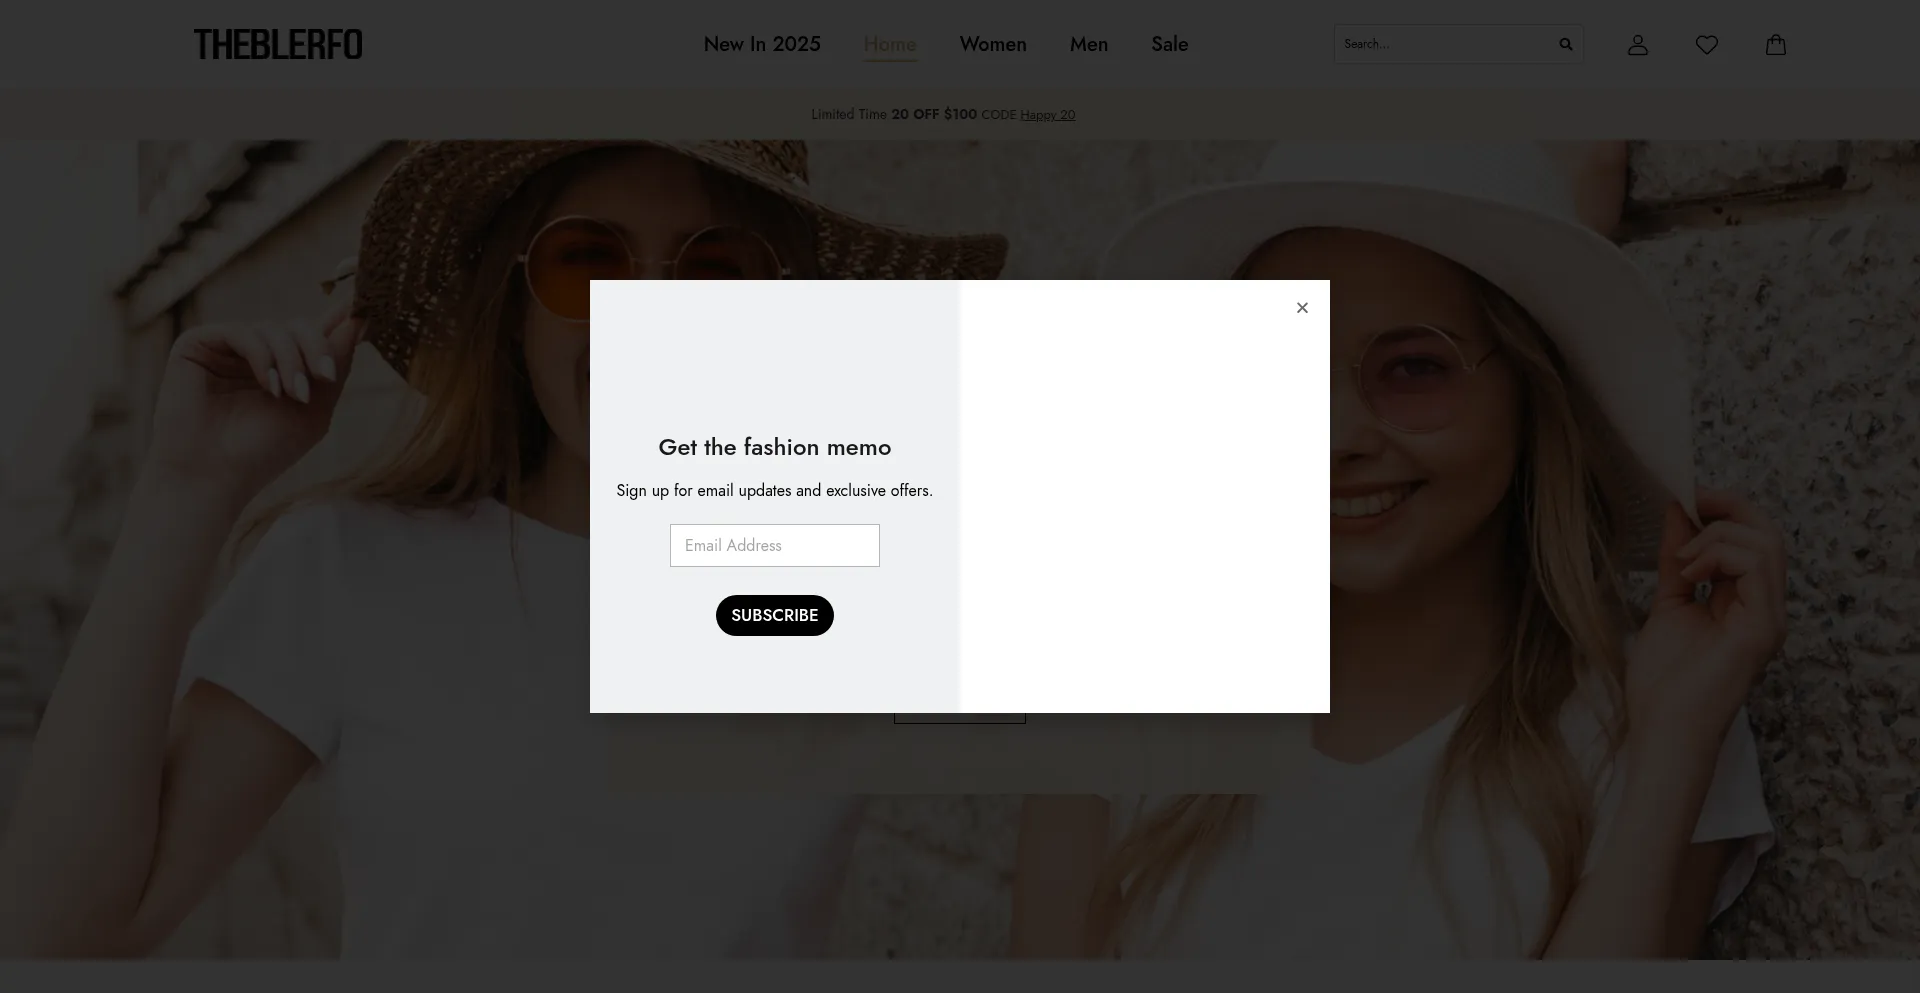Open the Sale menu item
Image resolution: width=1920 pixels, height=993 pixels.
point(1169,44)
